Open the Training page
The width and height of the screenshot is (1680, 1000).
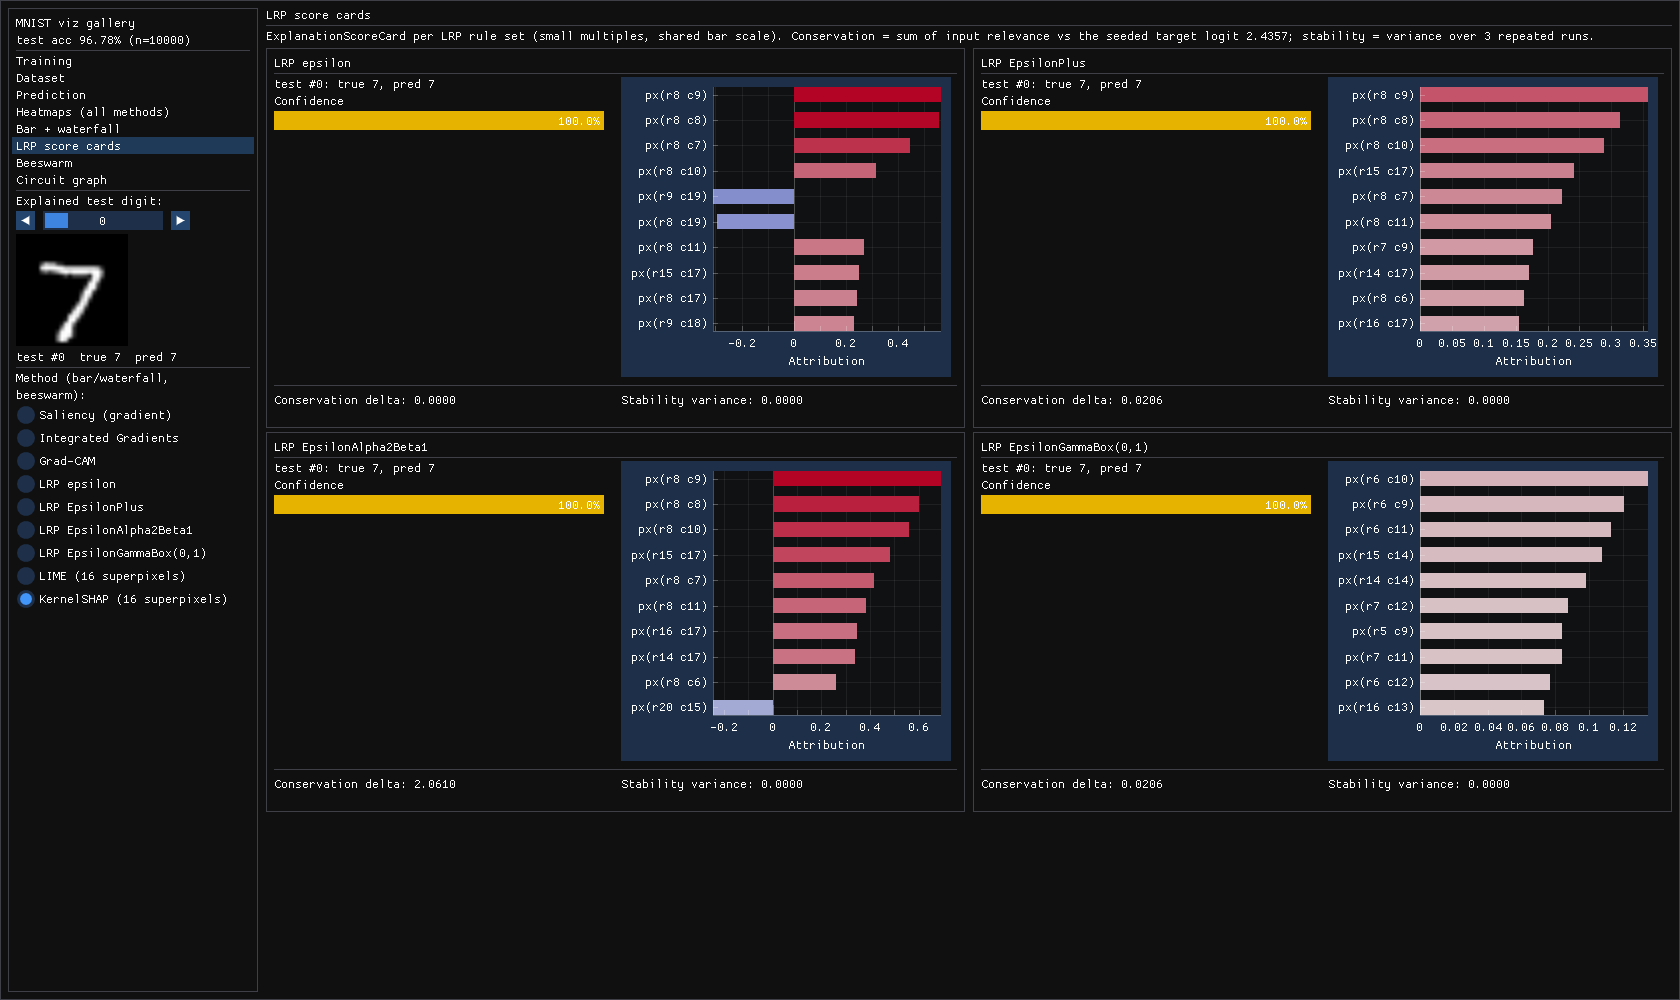click(133, 61)
